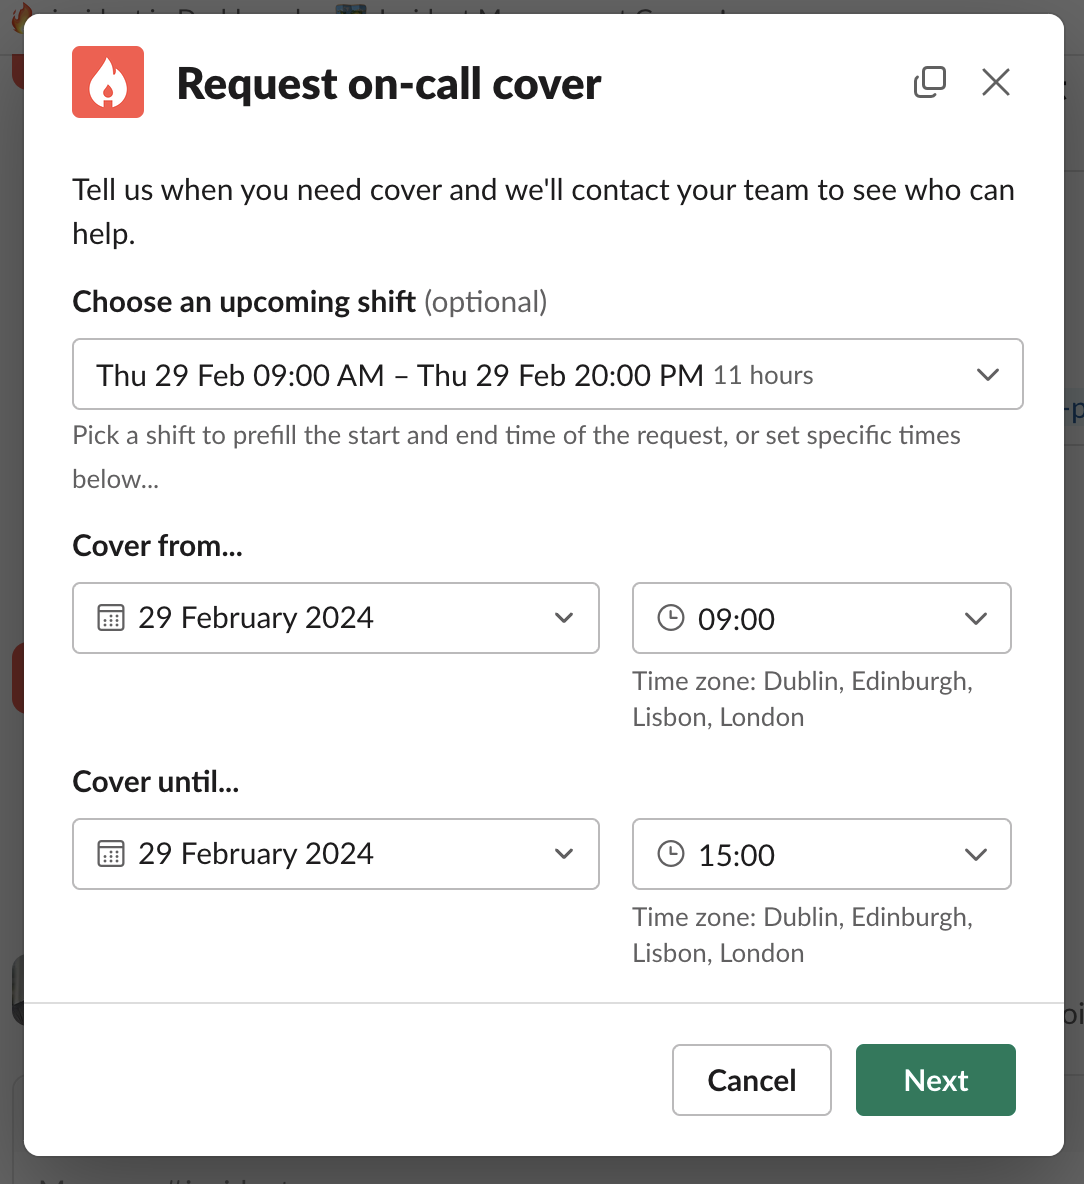The width and height of the screenshot is (1084, 1184).
Task: Open modal in new window icon
Action: point(930,82)
